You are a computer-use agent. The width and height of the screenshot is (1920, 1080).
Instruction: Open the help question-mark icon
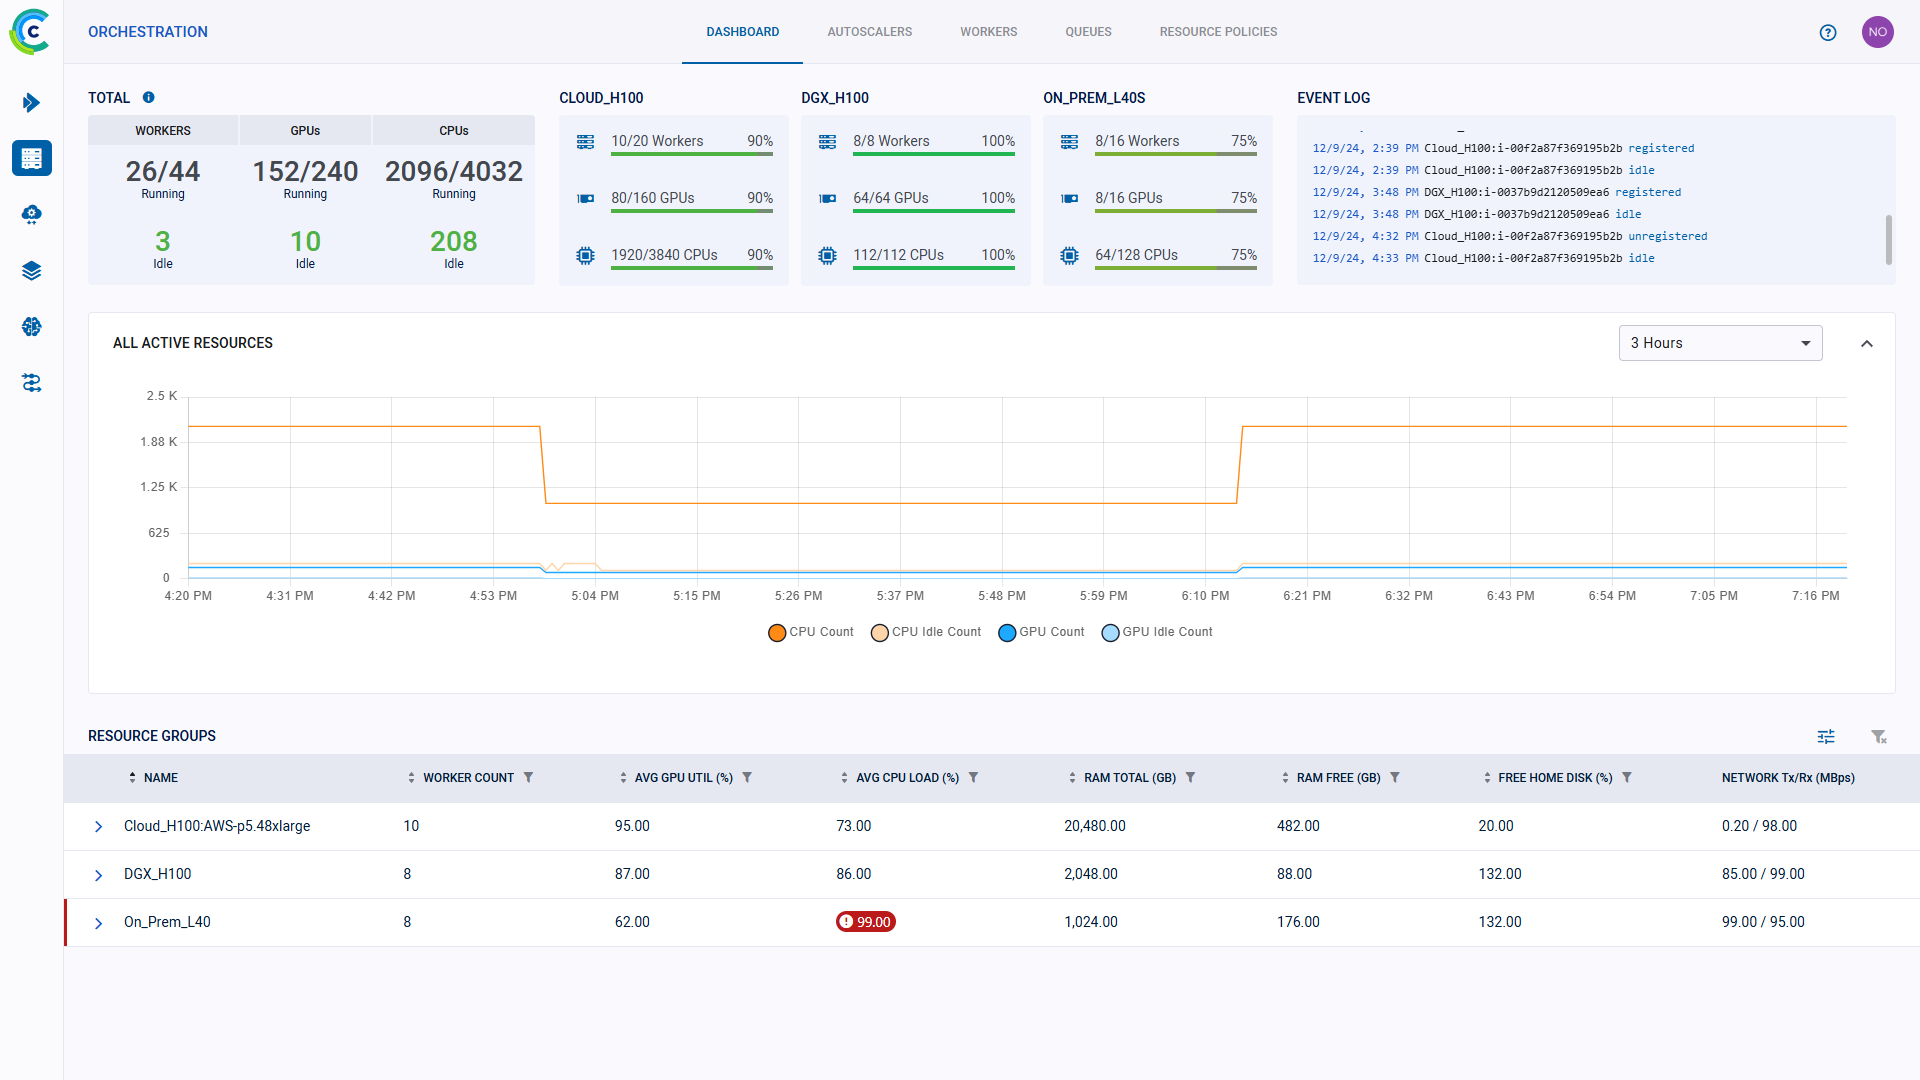tap(1829, 32)
